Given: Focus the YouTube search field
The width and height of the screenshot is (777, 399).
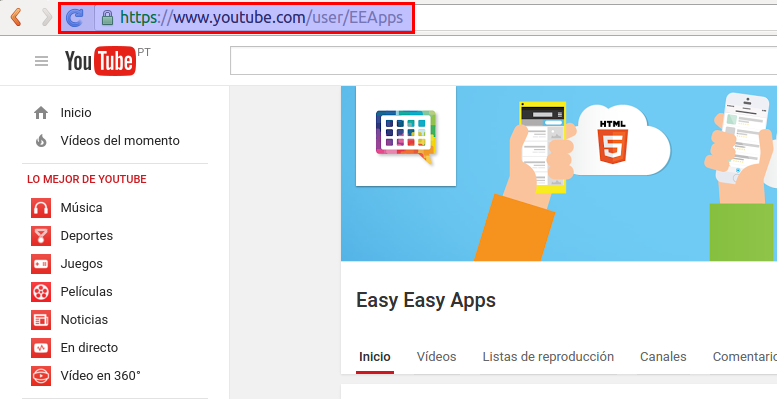Looking at the screenshot, I should [x=503, y=60].
